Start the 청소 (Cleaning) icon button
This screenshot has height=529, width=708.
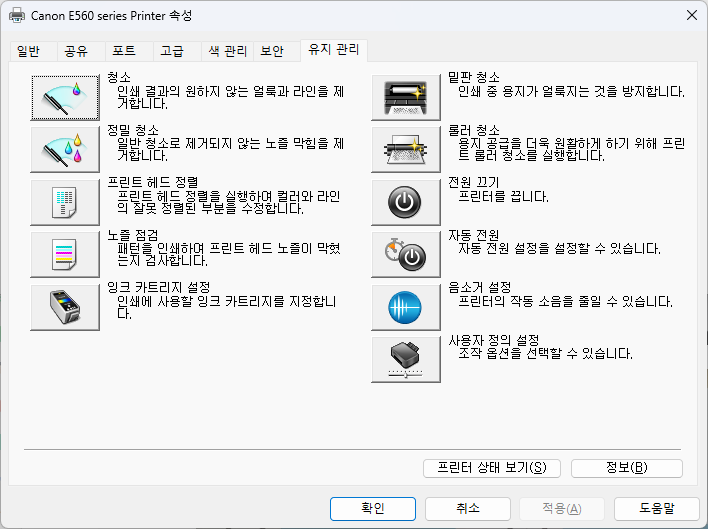click(65, 97)
